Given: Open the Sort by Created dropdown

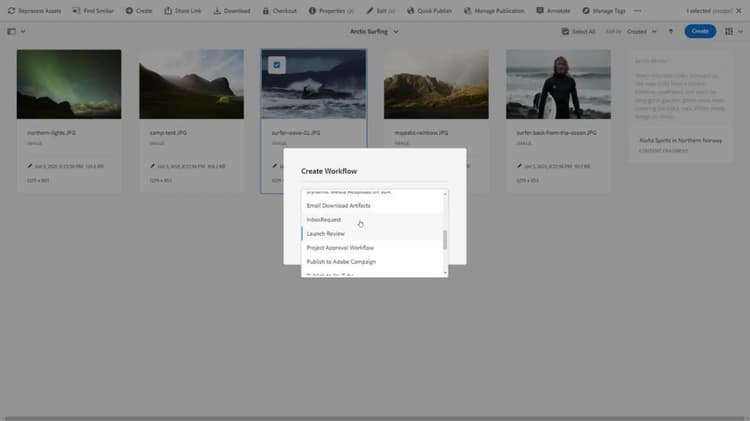Looking at the screenshot, I should (x=641, y=32).
